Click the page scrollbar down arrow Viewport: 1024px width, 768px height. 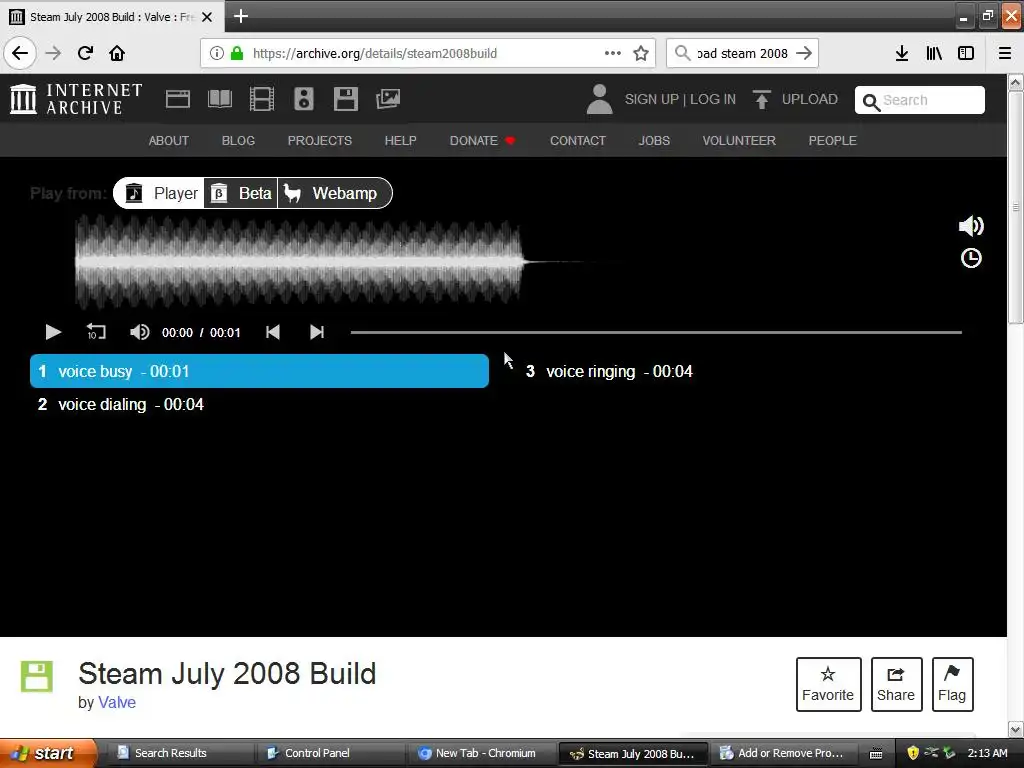click(x=1016, y=729)
